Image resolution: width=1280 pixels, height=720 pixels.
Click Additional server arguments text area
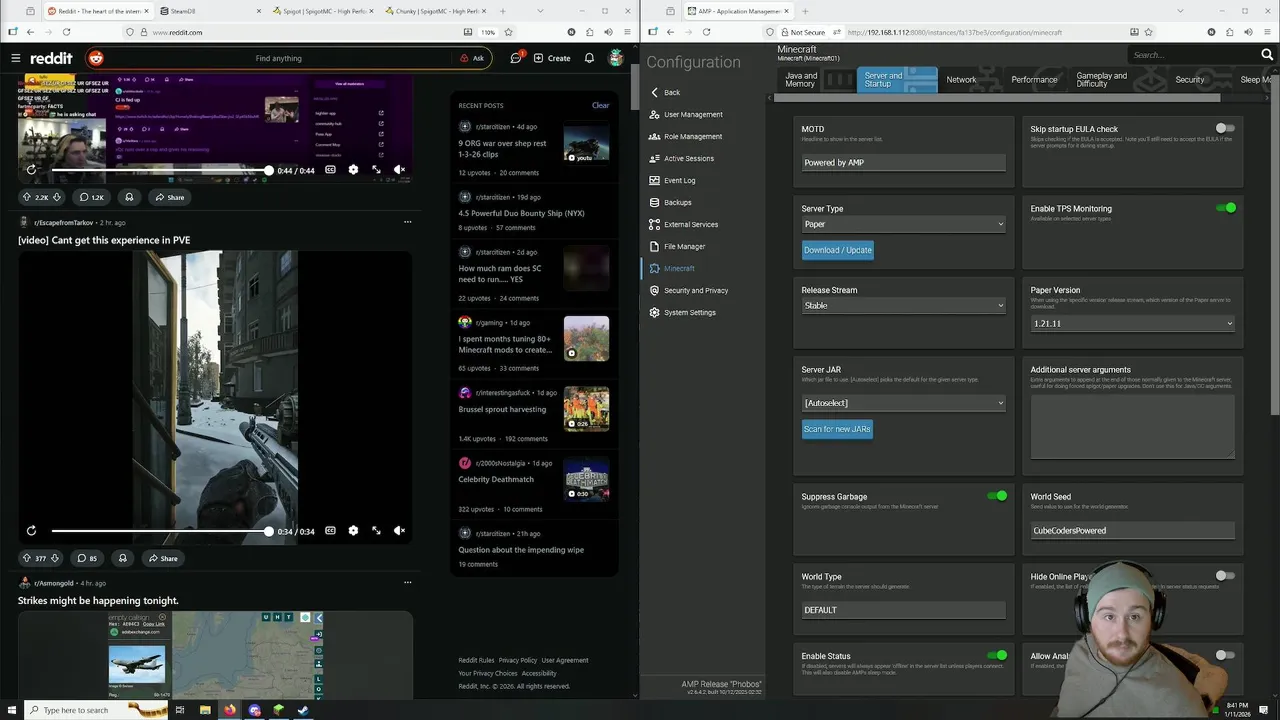(1133, 427)
